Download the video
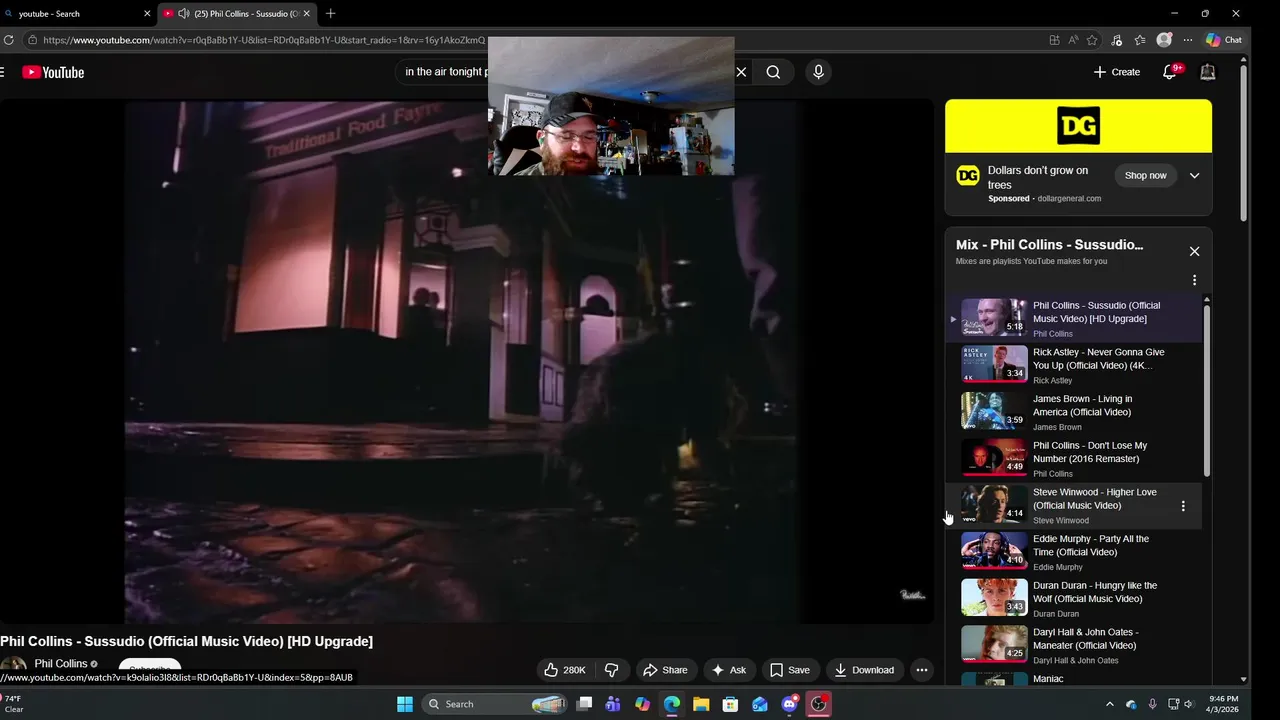The height and width of the screenshot is (720, 1280). pyautogui.click(x=865, y=670)
